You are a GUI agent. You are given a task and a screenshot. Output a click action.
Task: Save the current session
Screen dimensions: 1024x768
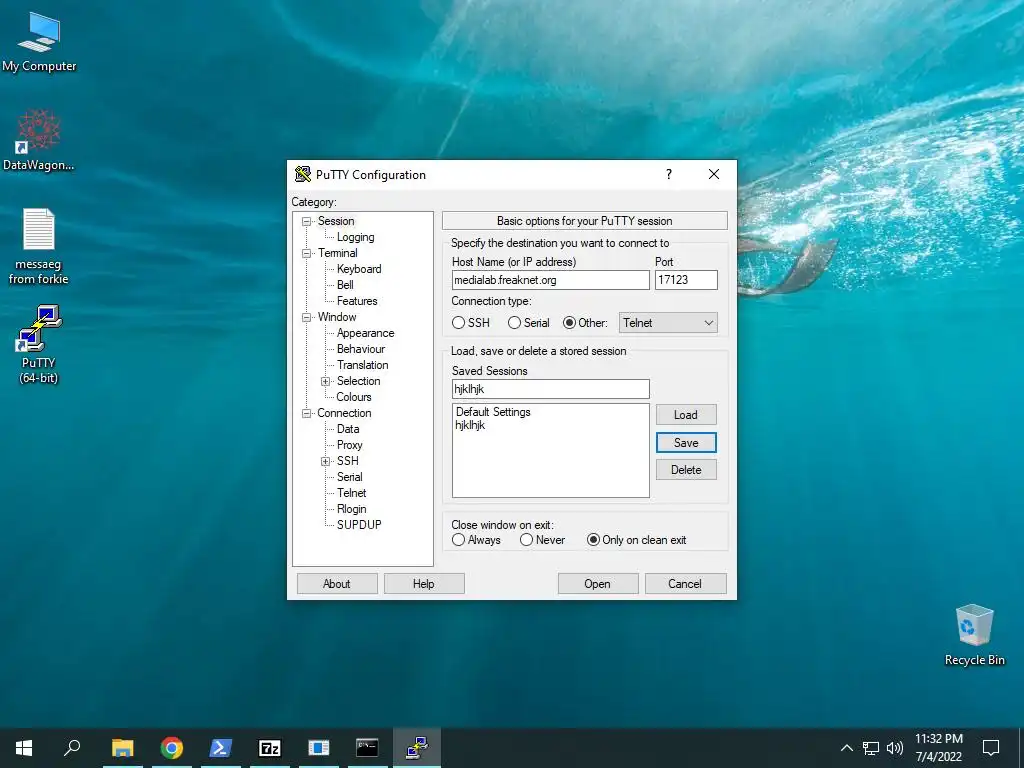(x=686, y=443)
